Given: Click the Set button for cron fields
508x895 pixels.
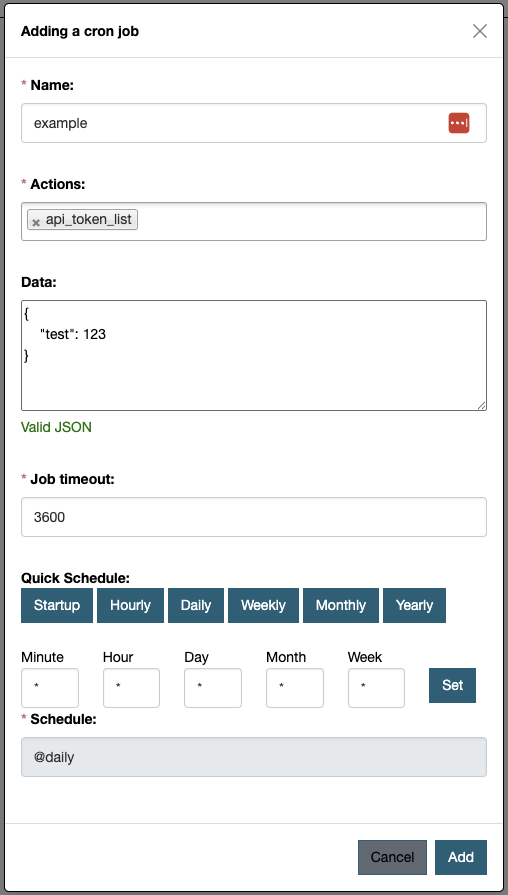Looking at the screenshot, I should (x=452, y=685).
